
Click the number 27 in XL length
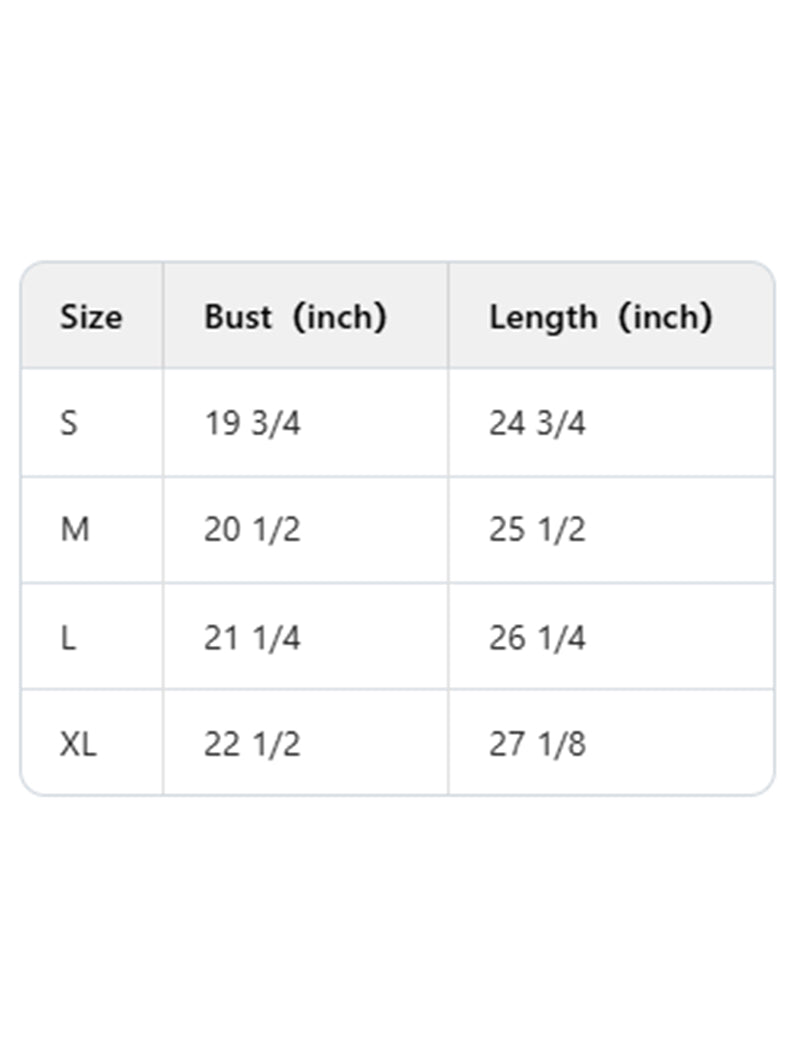tap(507, 744)
